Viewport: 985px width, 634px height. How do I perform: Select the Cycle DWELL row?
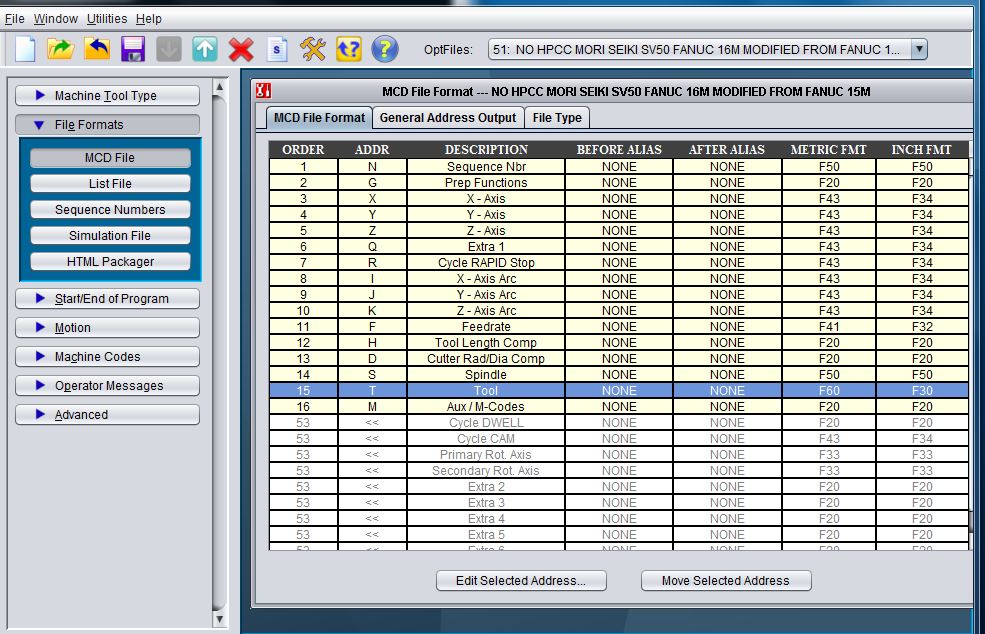(x=619, y=422)
